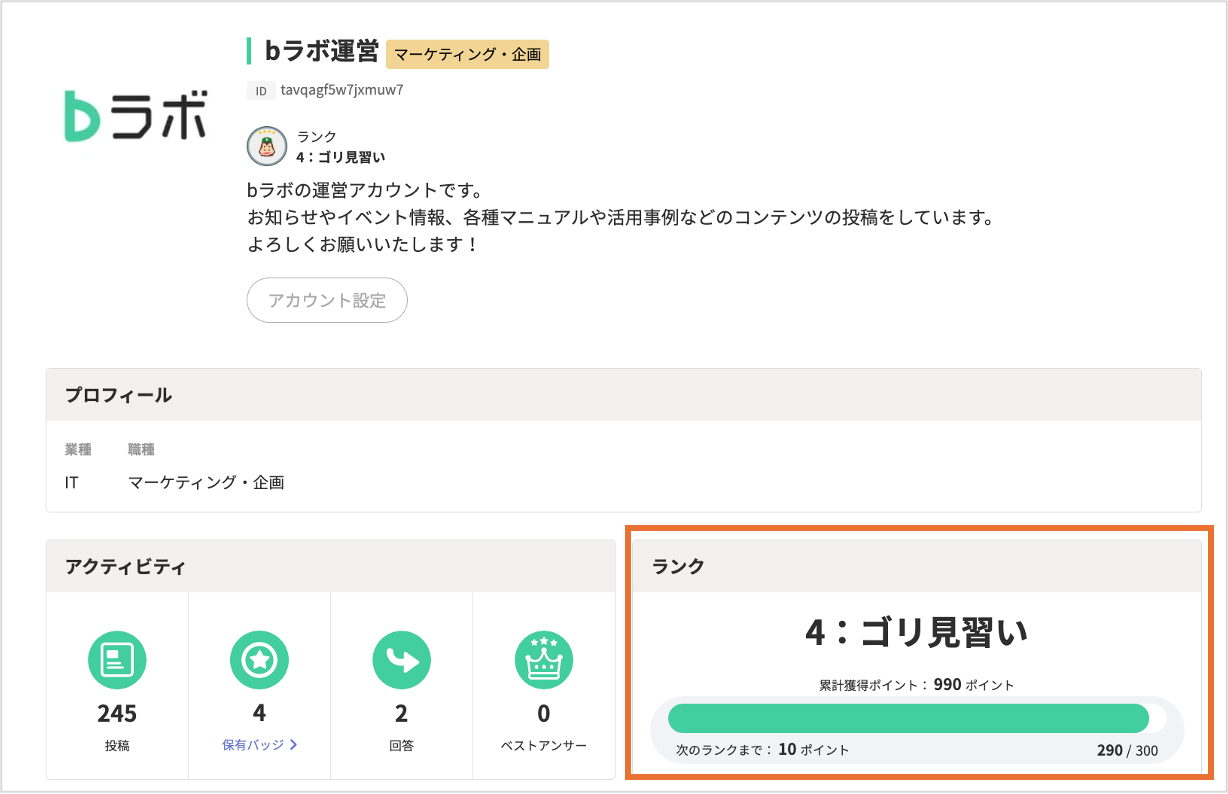Click the green rank progress bar

click(x=908, y=718)
